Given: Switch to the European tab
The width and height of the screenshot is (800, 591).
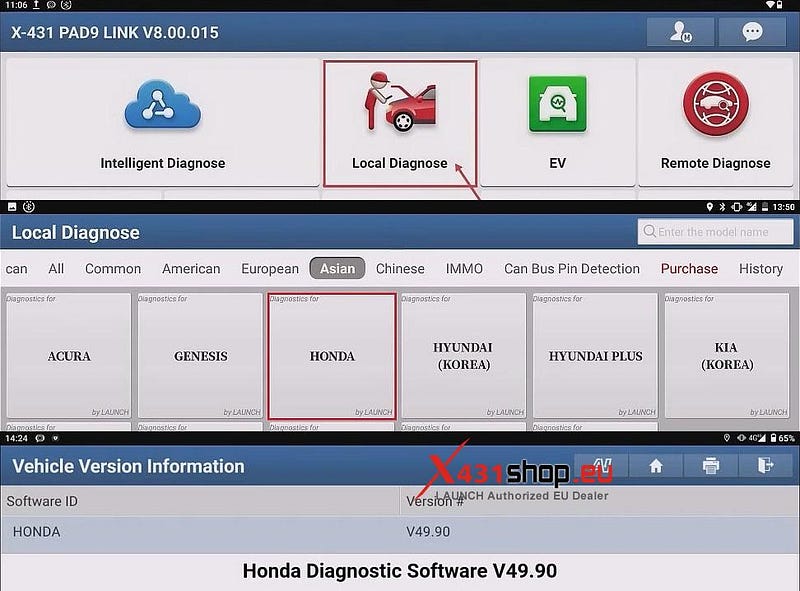Looking at the screenshot, I should pos(270,268).
